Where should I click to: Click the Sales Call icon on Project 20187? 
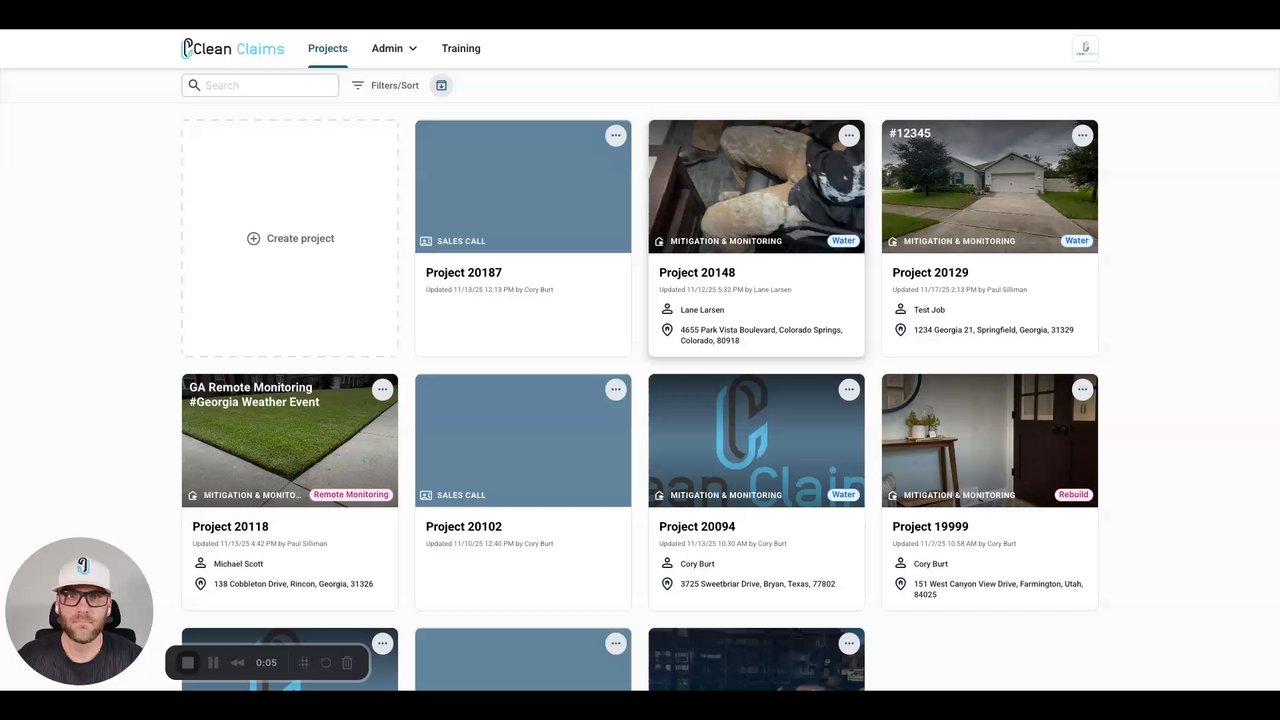[x=426, y=241]
